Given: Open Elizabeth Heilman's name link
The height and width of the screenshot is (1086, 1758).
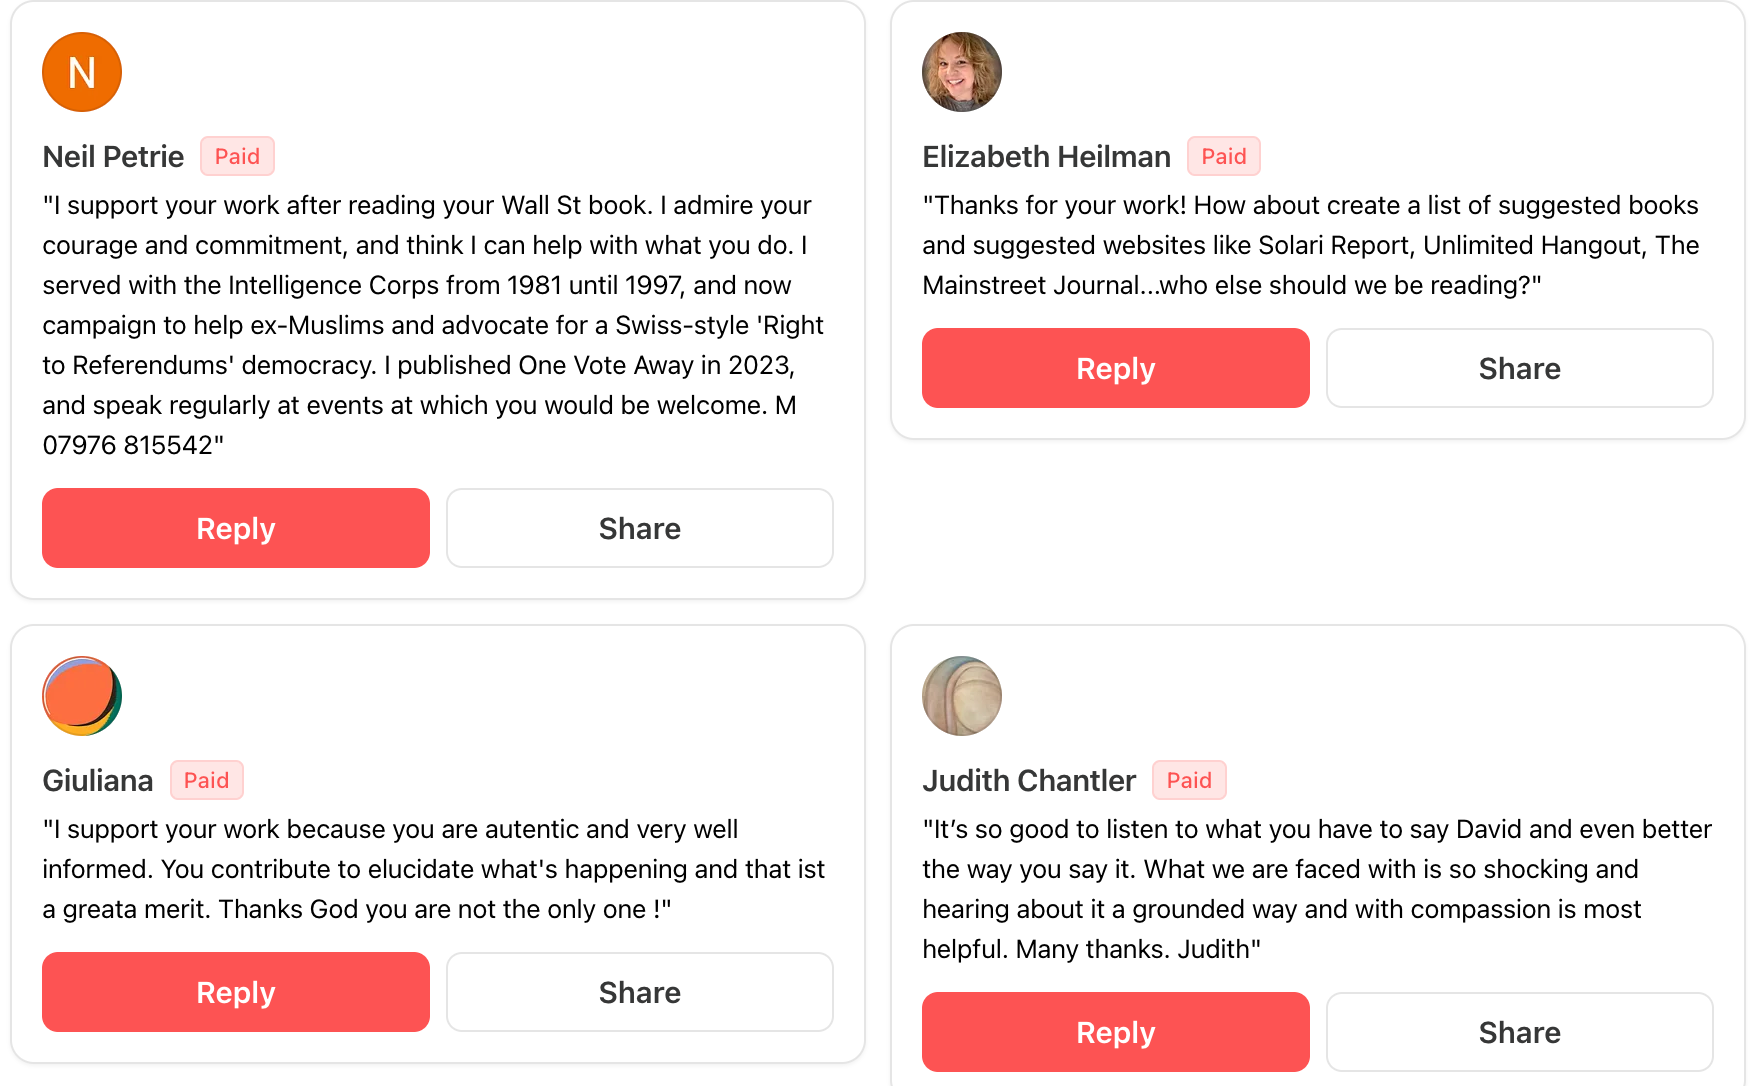Looking at the screenshot, I should coord(1046,157).
